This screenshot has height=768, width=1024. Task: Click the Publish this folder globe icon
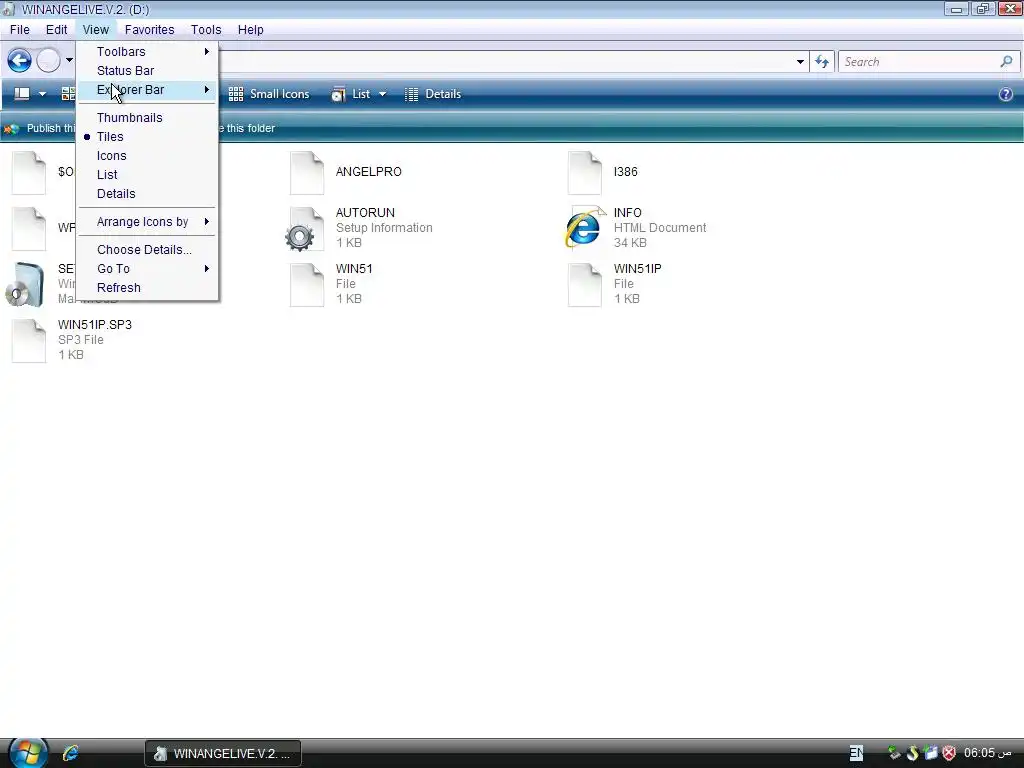coord(11,129)
